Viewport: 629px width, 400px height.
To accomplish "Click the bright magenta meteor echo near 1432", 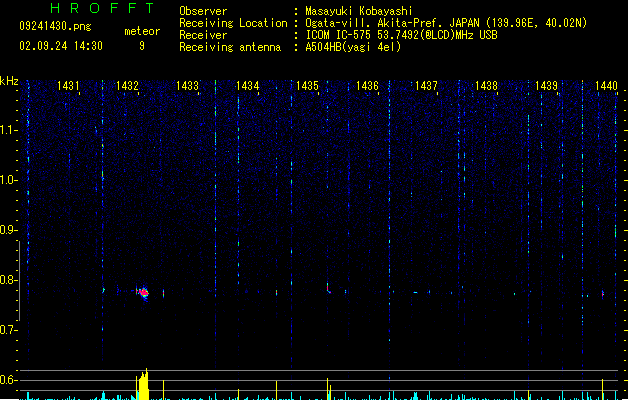I will (x=143, y=292).
